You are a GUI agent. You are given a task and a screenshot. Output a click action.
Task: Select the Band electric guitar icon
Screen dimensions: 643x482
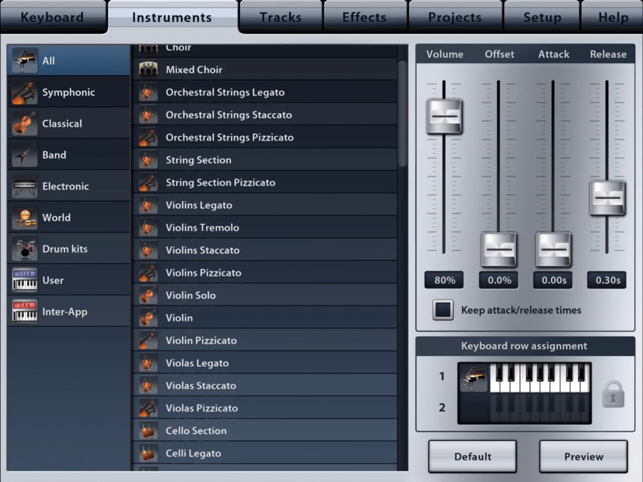pyautogui.click(x=25, y=155)
